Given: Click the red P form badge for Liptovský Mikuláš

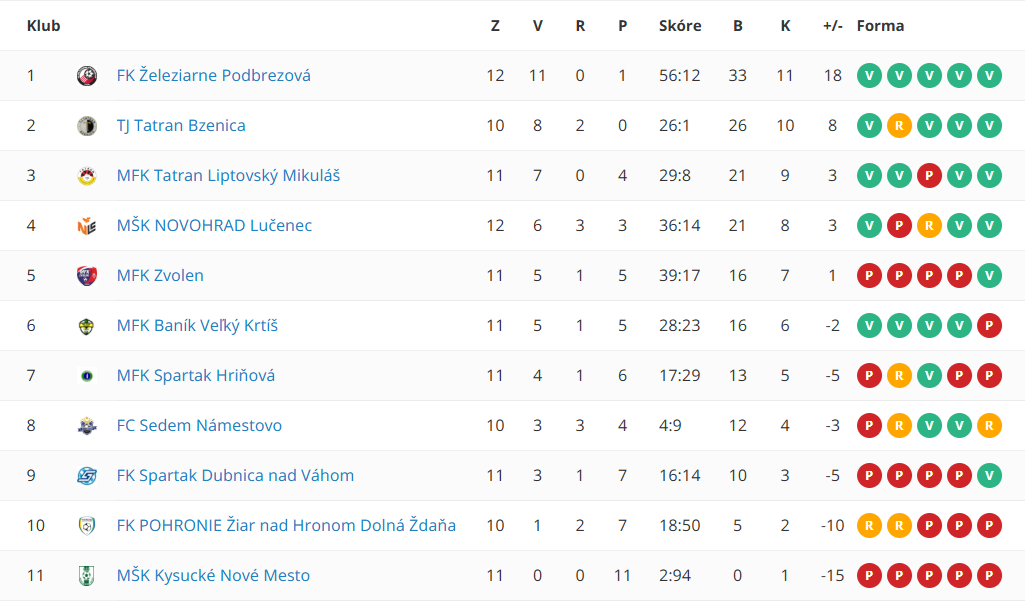Looking at the screenshot, I should pyautogui.click(x=930, y=176).
